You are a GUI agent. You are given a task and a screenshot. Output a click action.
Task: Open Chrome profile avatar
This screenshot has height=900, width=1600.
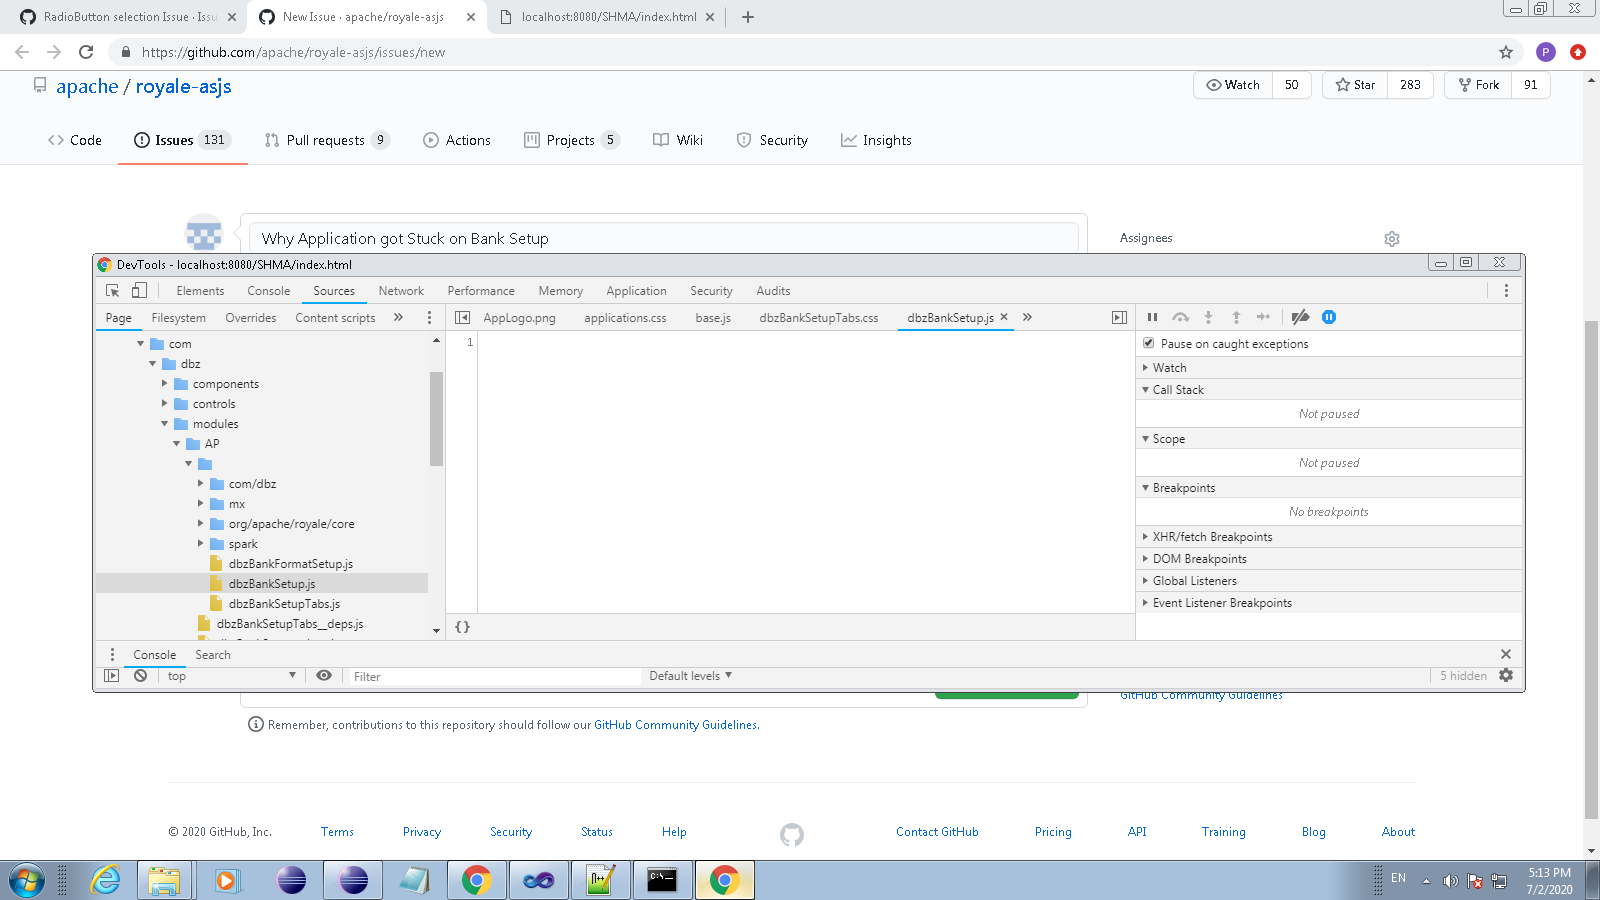point(1546,52)
